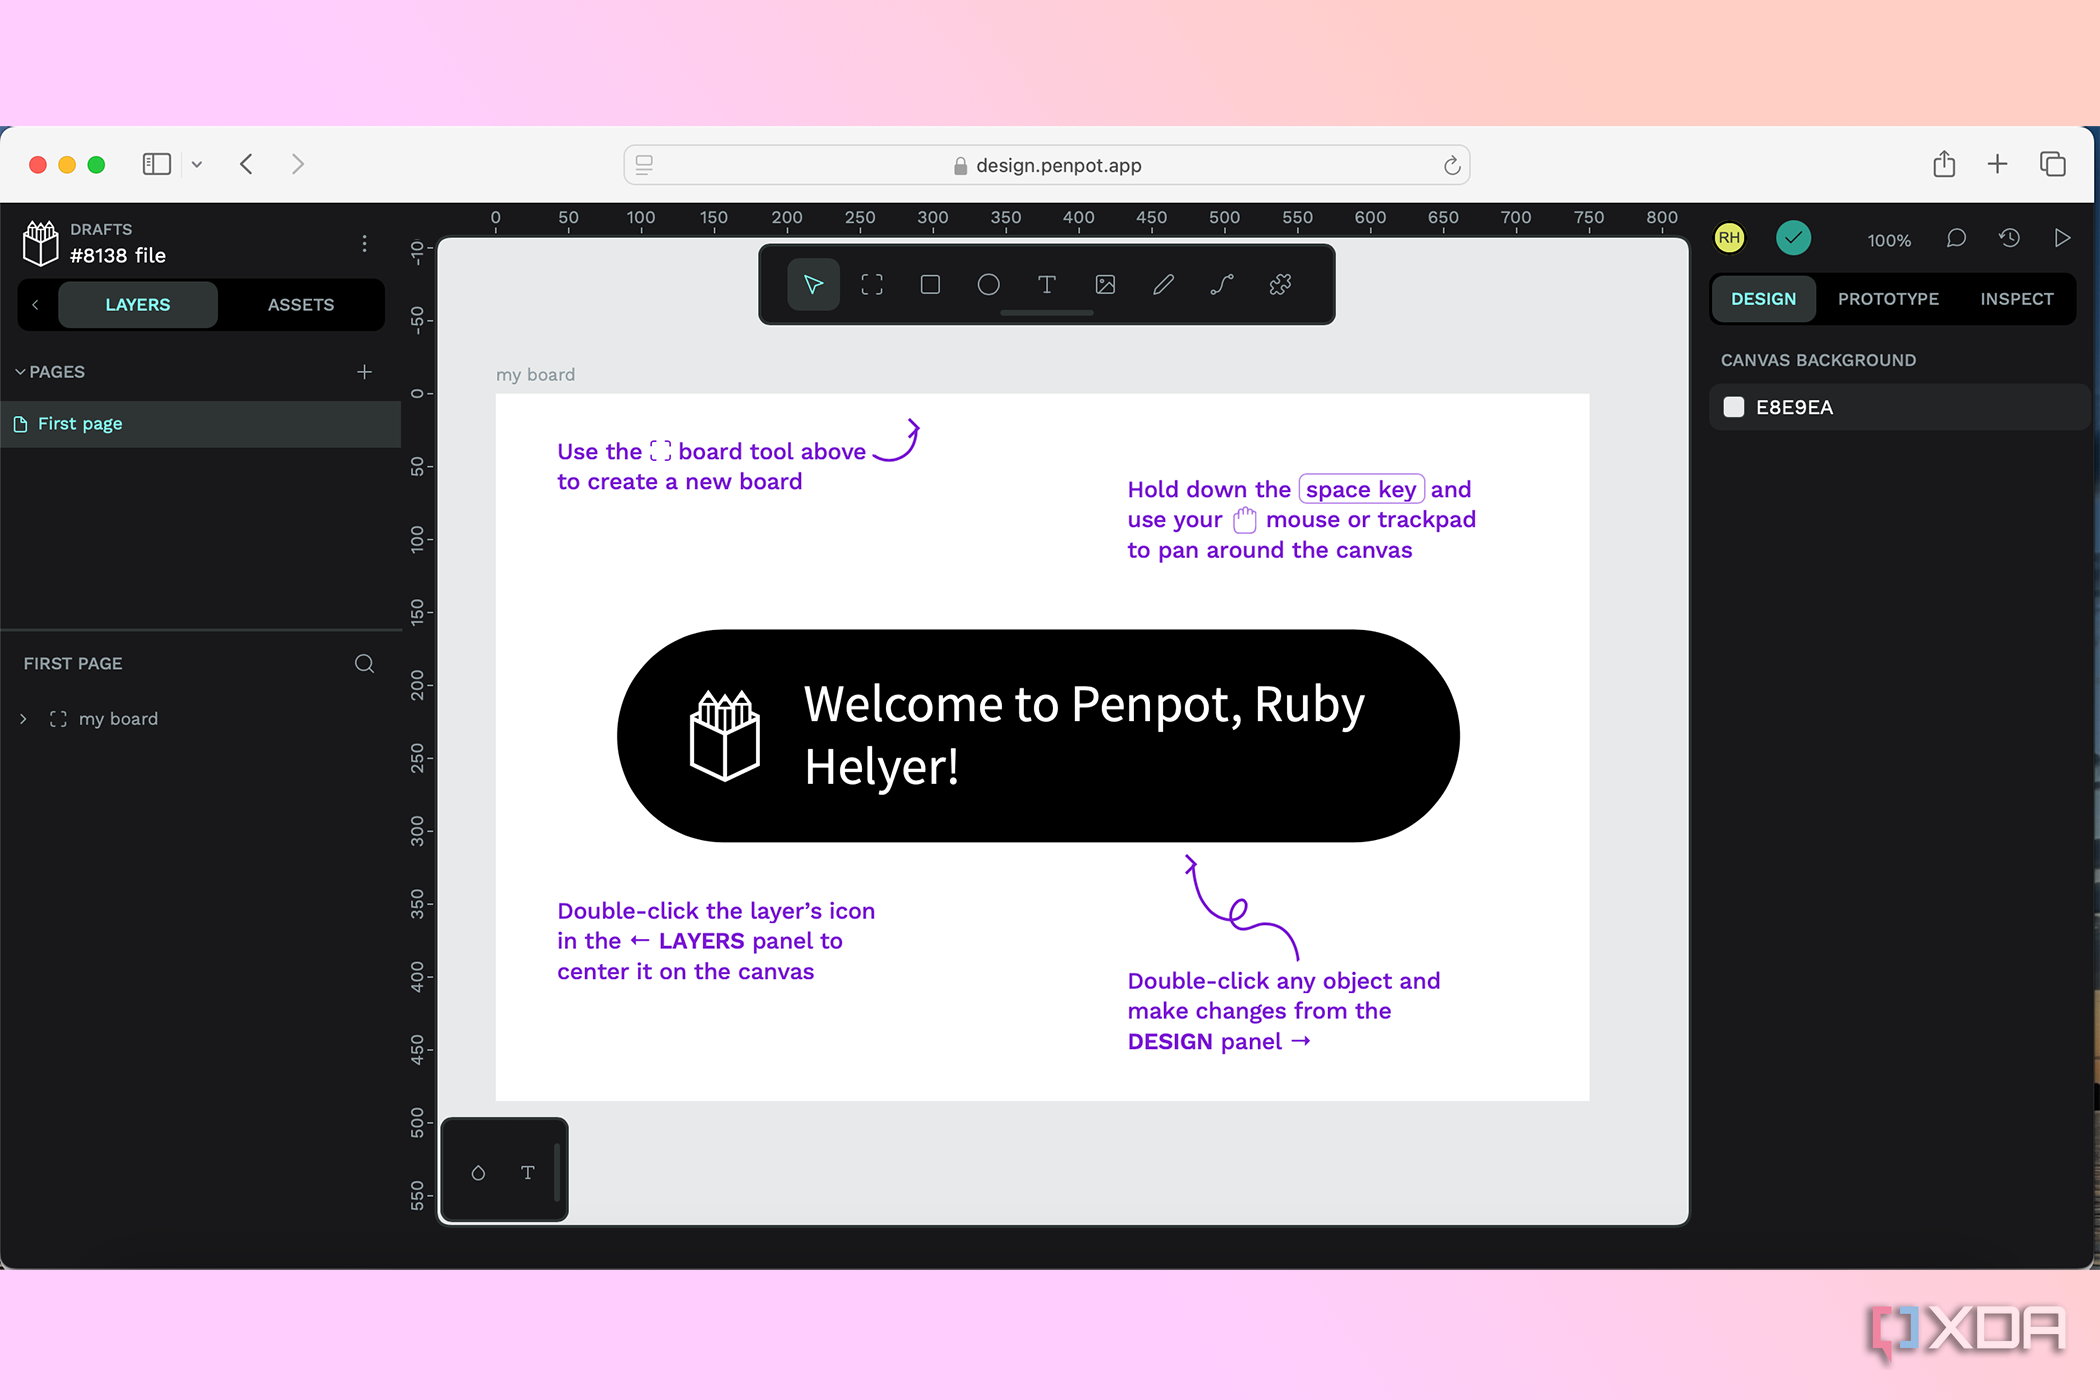The width and height of the screenshot is (2100, 1400).
Task: Select the Ellipse tool
Action: [988, 285]
